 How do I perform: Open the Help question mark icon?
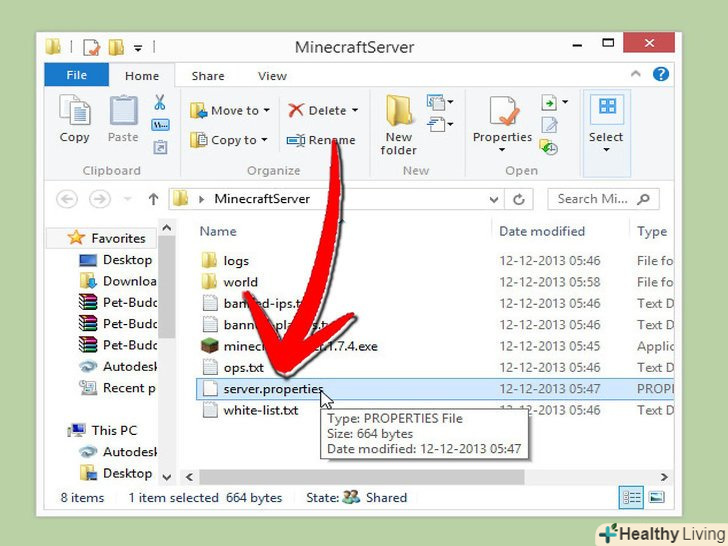tap(661, 74)
